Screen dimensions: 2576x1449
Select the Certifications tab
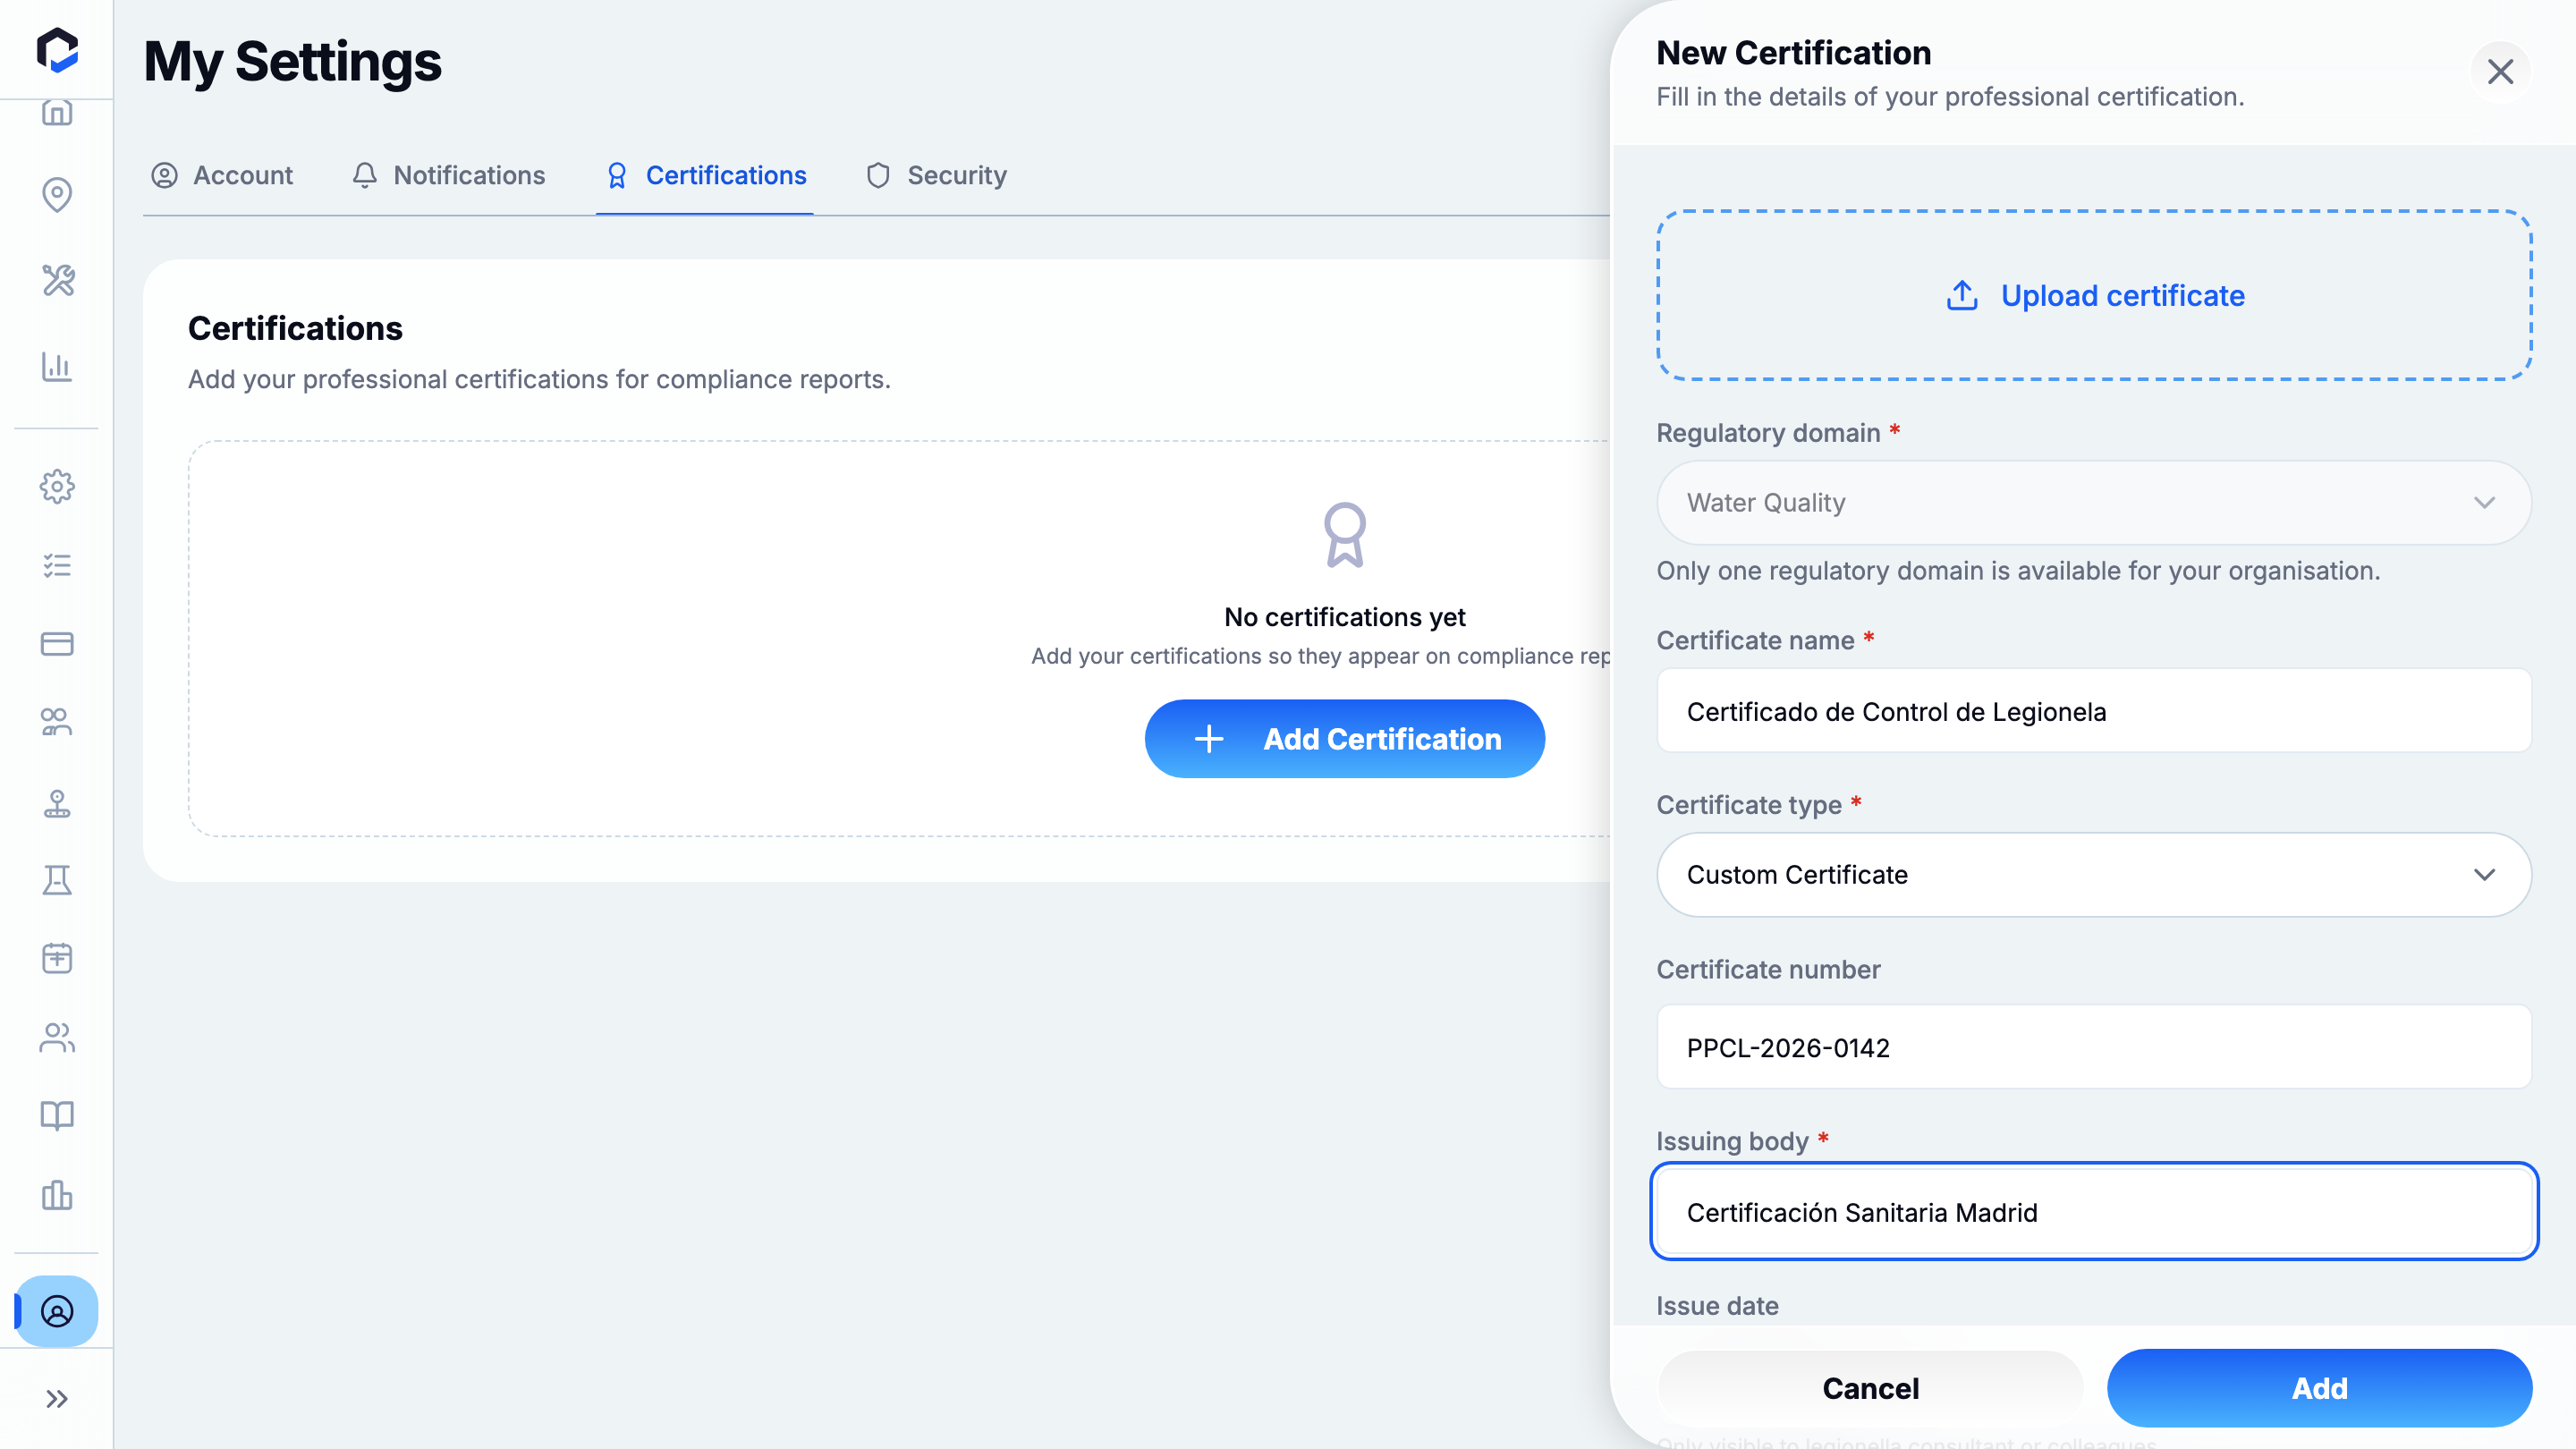706,175
